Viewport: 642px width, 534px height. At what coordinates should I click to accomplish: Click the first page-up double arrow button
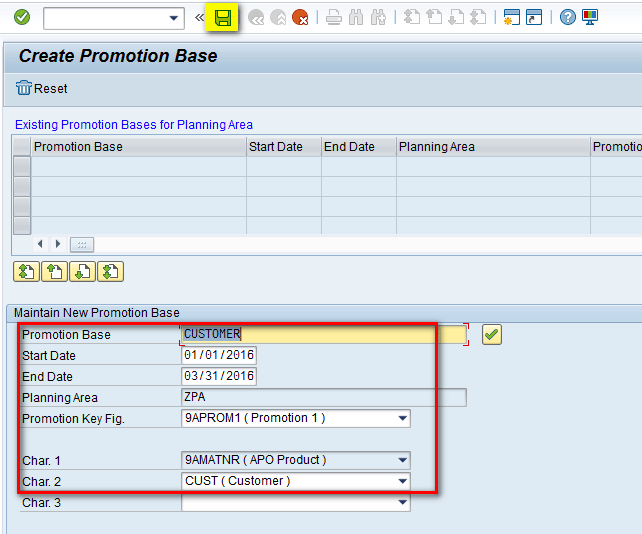point(26,271)
